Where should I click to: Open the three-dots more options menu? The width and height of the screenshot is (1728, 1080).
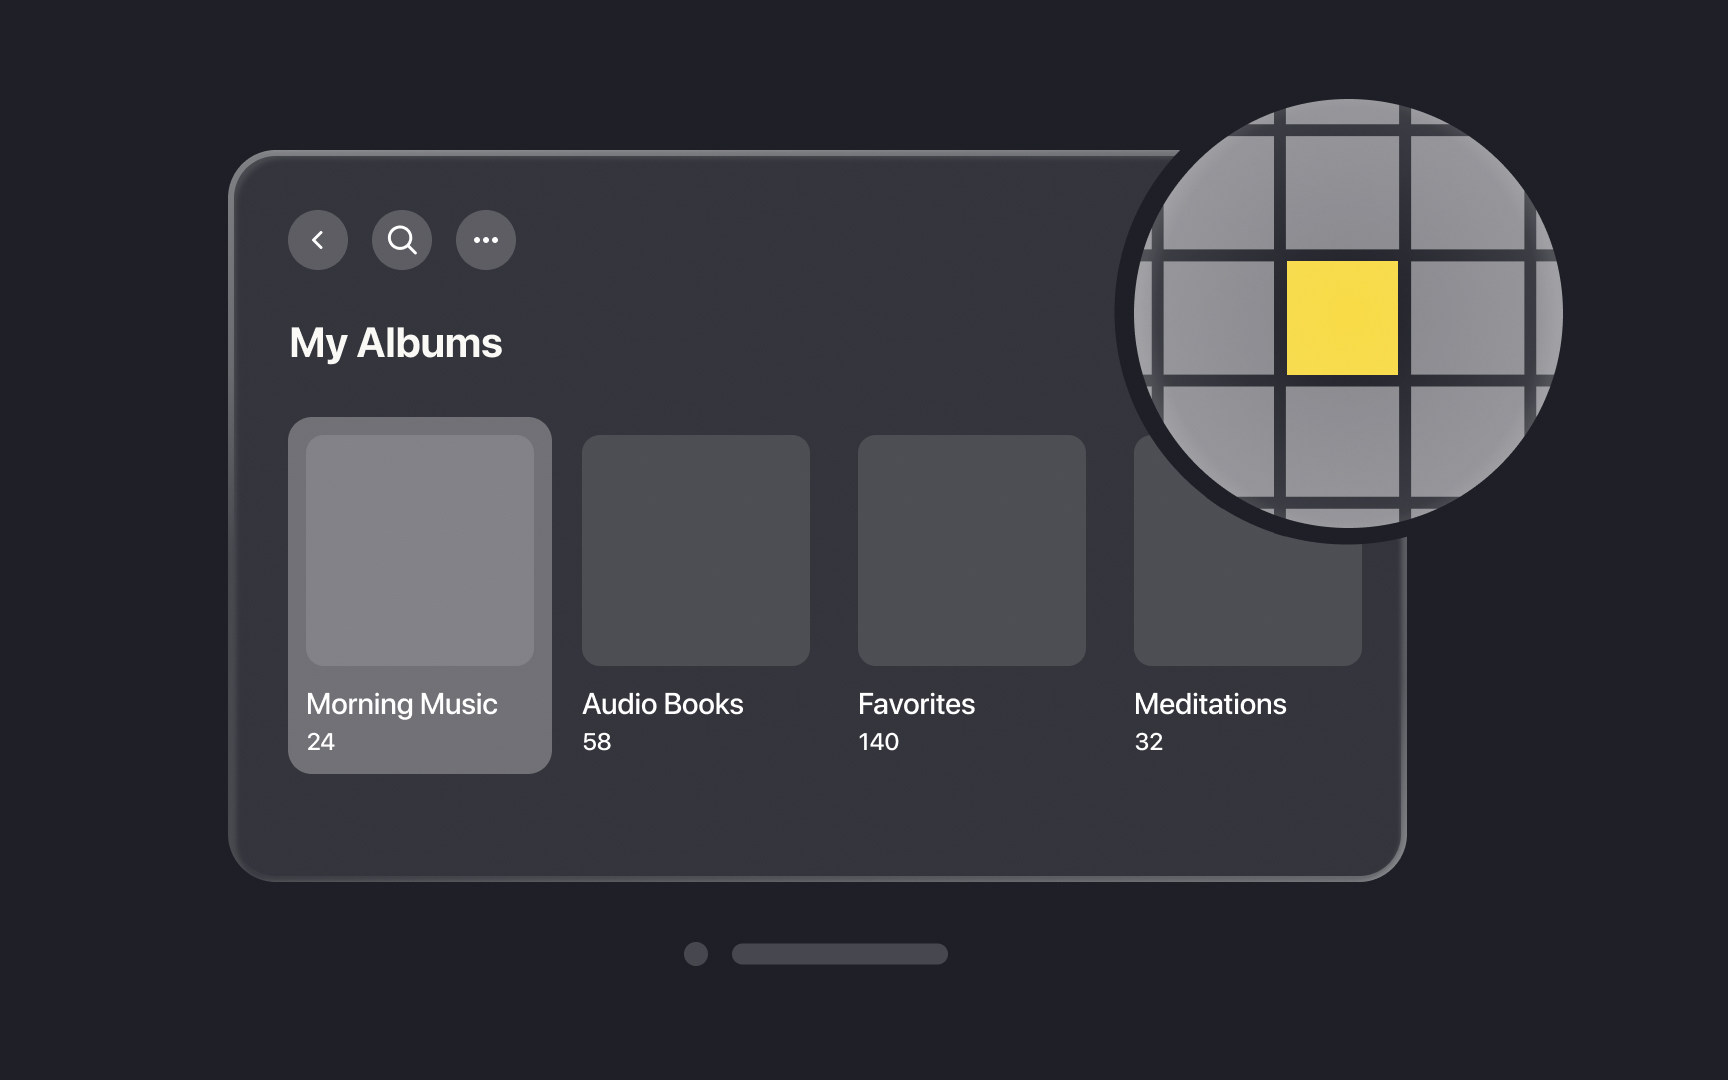point(486,240)
